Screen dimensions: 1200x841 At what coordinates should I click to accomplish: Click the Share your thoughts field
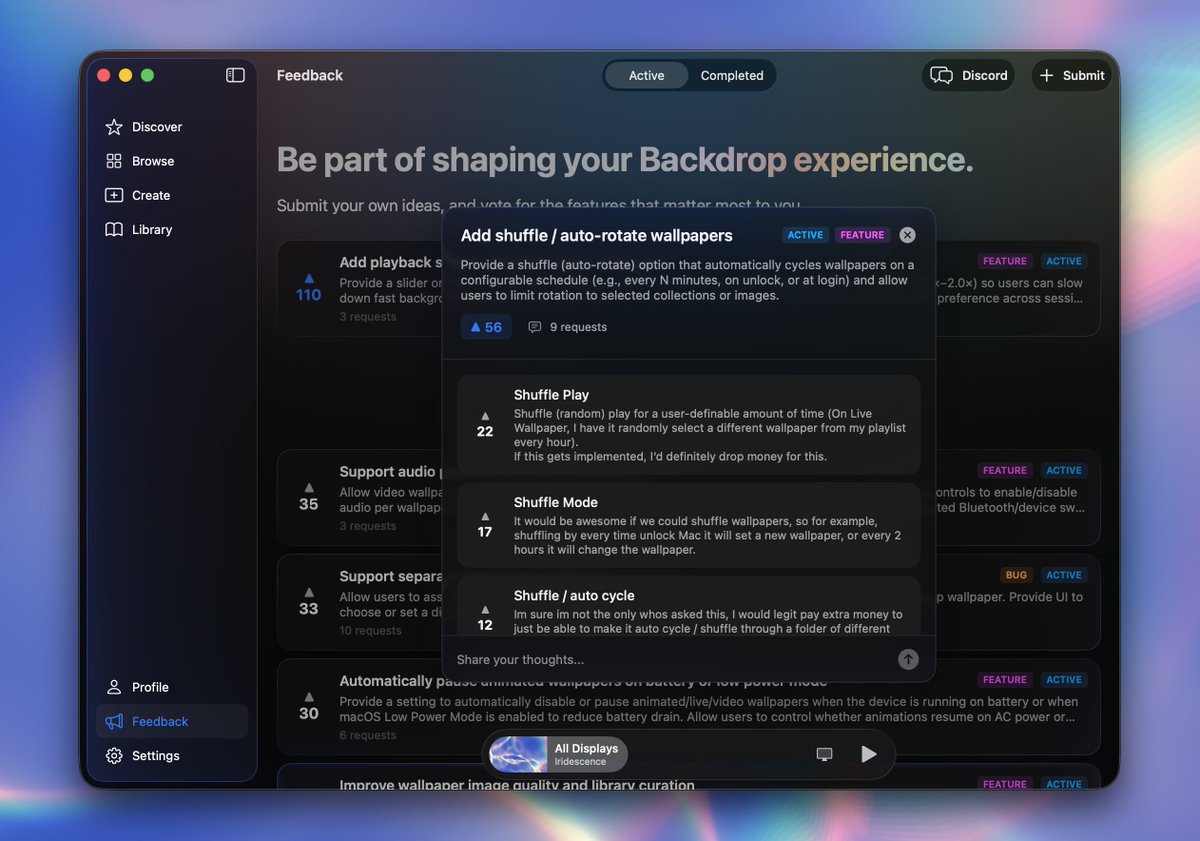[670, 659]
